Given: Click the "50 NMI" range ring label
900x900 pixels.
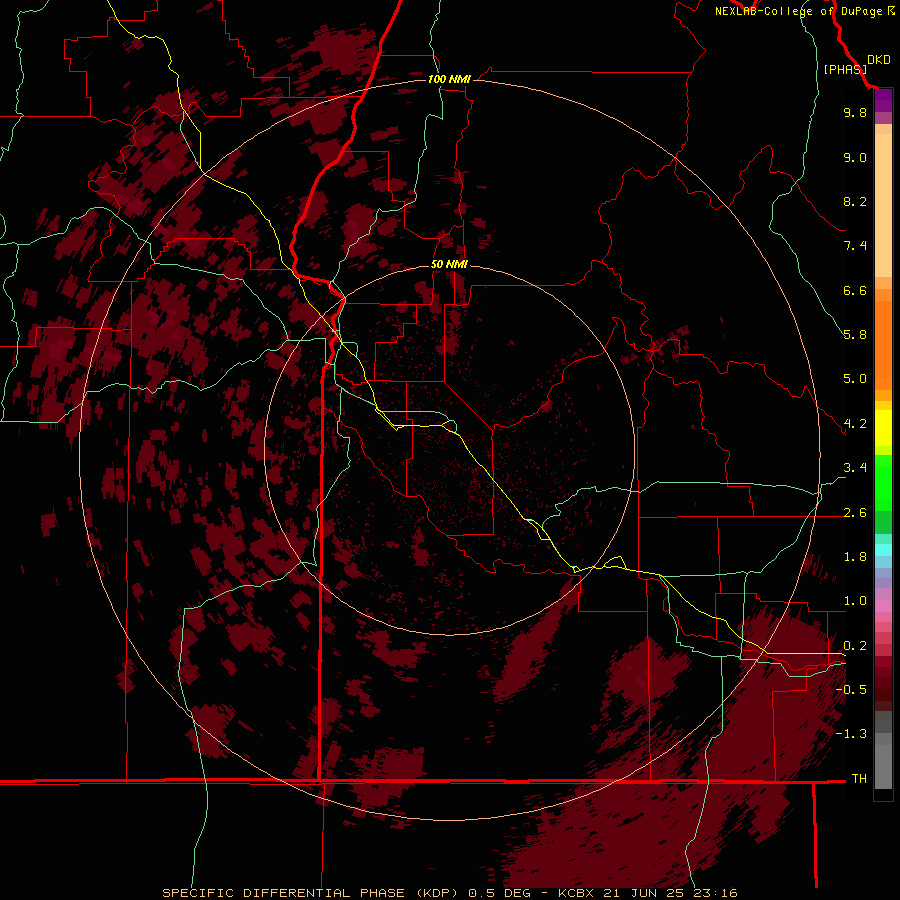Looking at the screenshot, I should tap(449, 264).
